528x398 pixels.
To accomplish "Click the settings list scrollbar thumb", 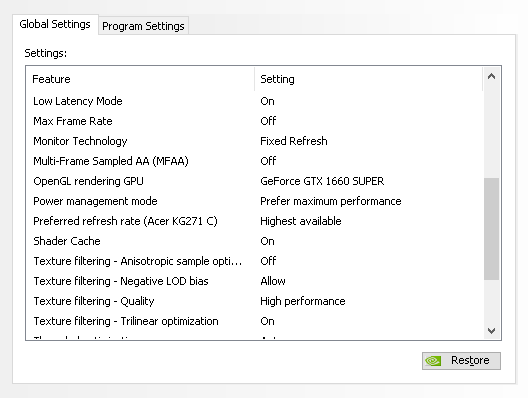I will [491, 229].
